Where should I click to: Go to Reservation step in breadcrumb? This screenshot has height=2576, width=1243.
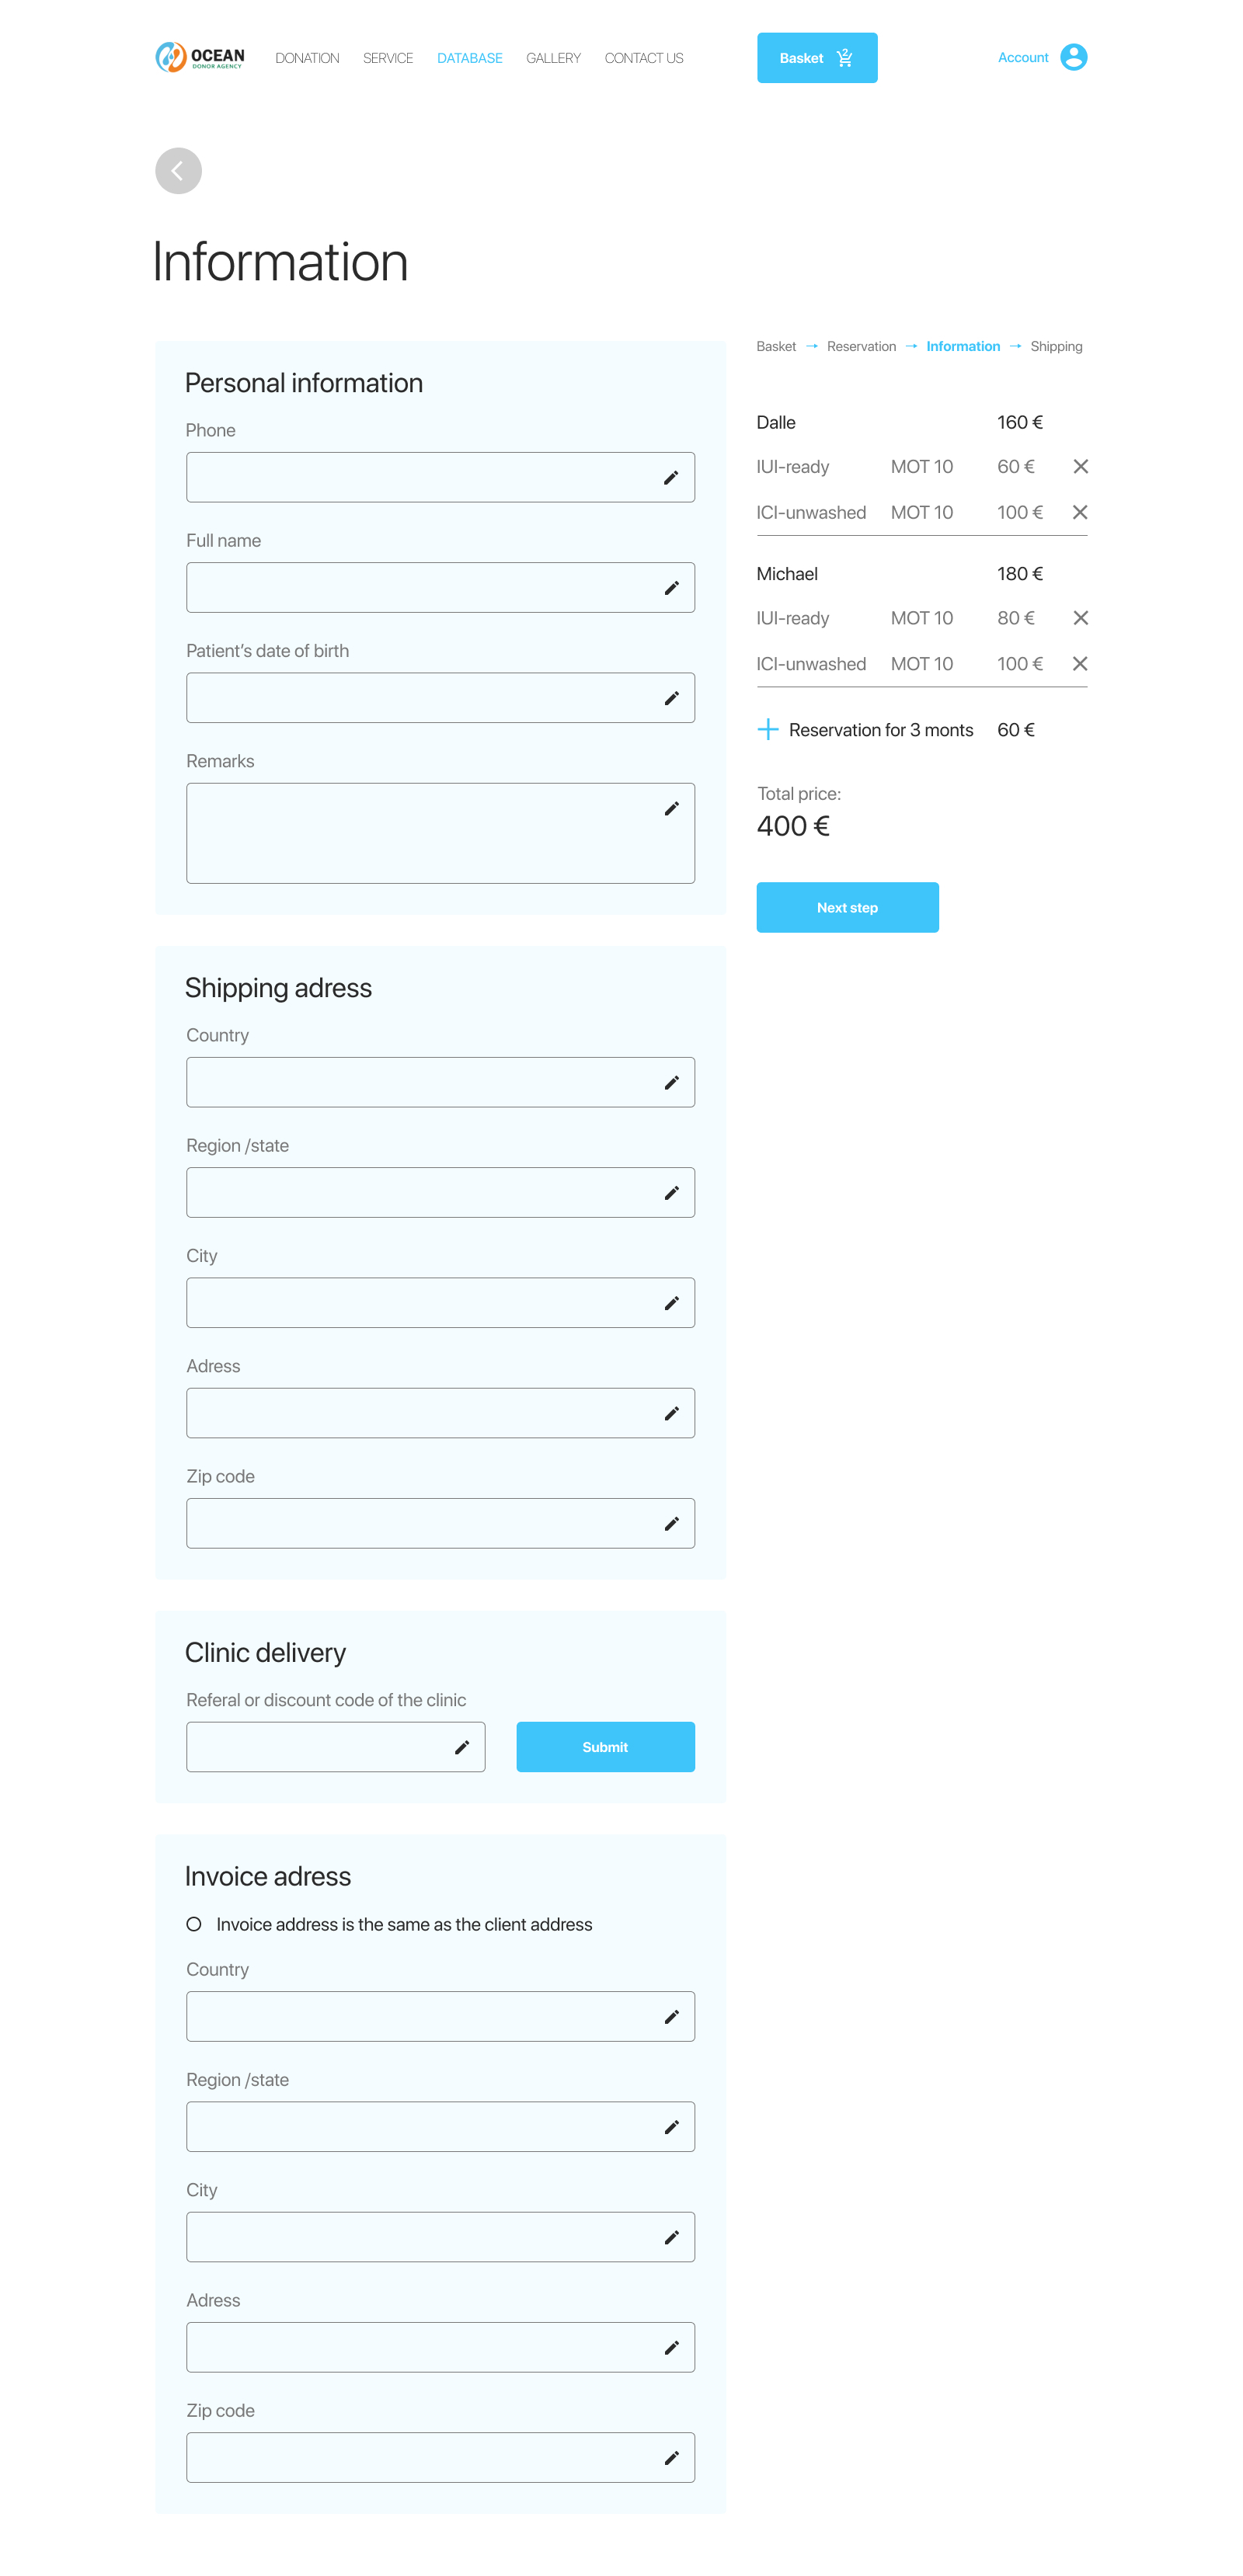pyautogui.click(x=861, y=346)
